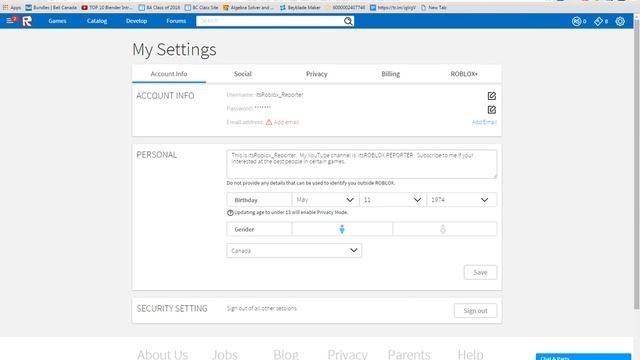
Task: Edit password with pencil icon
Action: pos(491,110)
